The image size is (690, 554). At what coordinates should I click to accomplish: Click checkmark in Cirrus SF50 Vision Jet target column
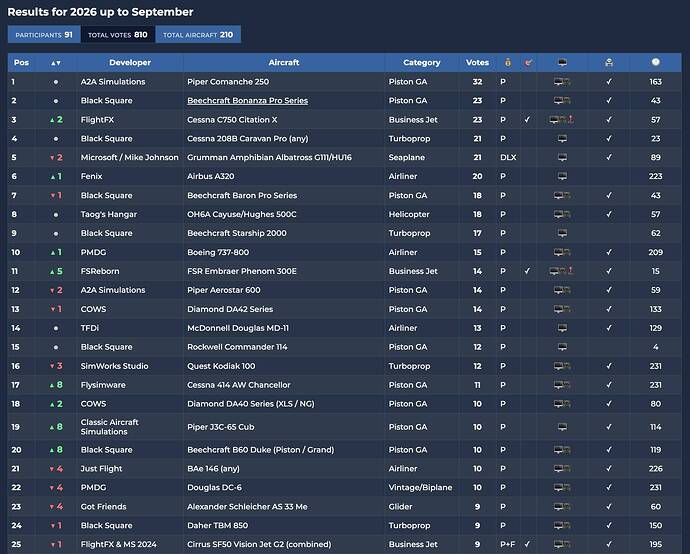(x=527, y=544)
